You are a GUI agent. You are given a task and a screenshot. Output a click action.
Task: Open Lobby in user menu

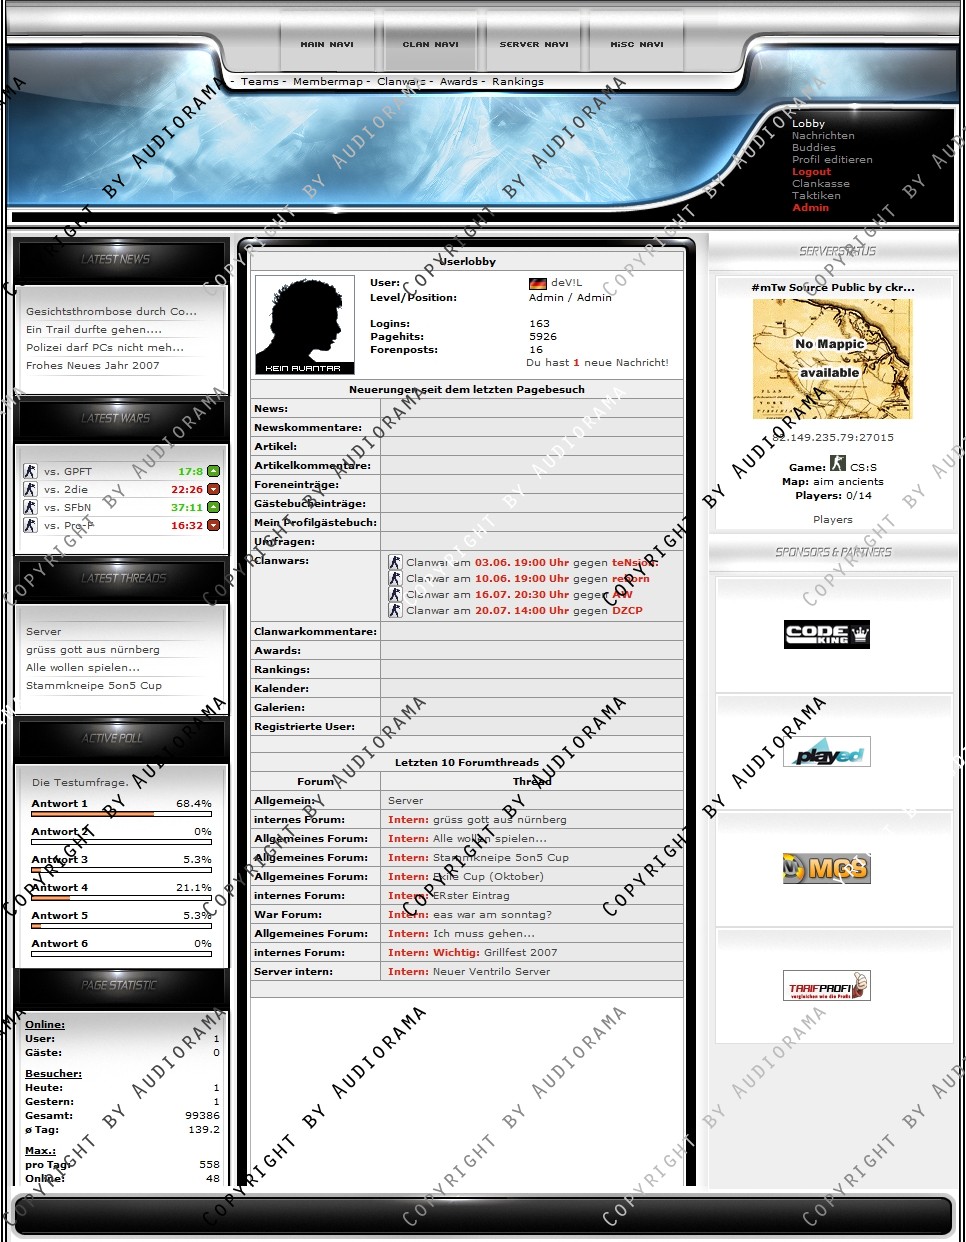click(x=808, y=124)
